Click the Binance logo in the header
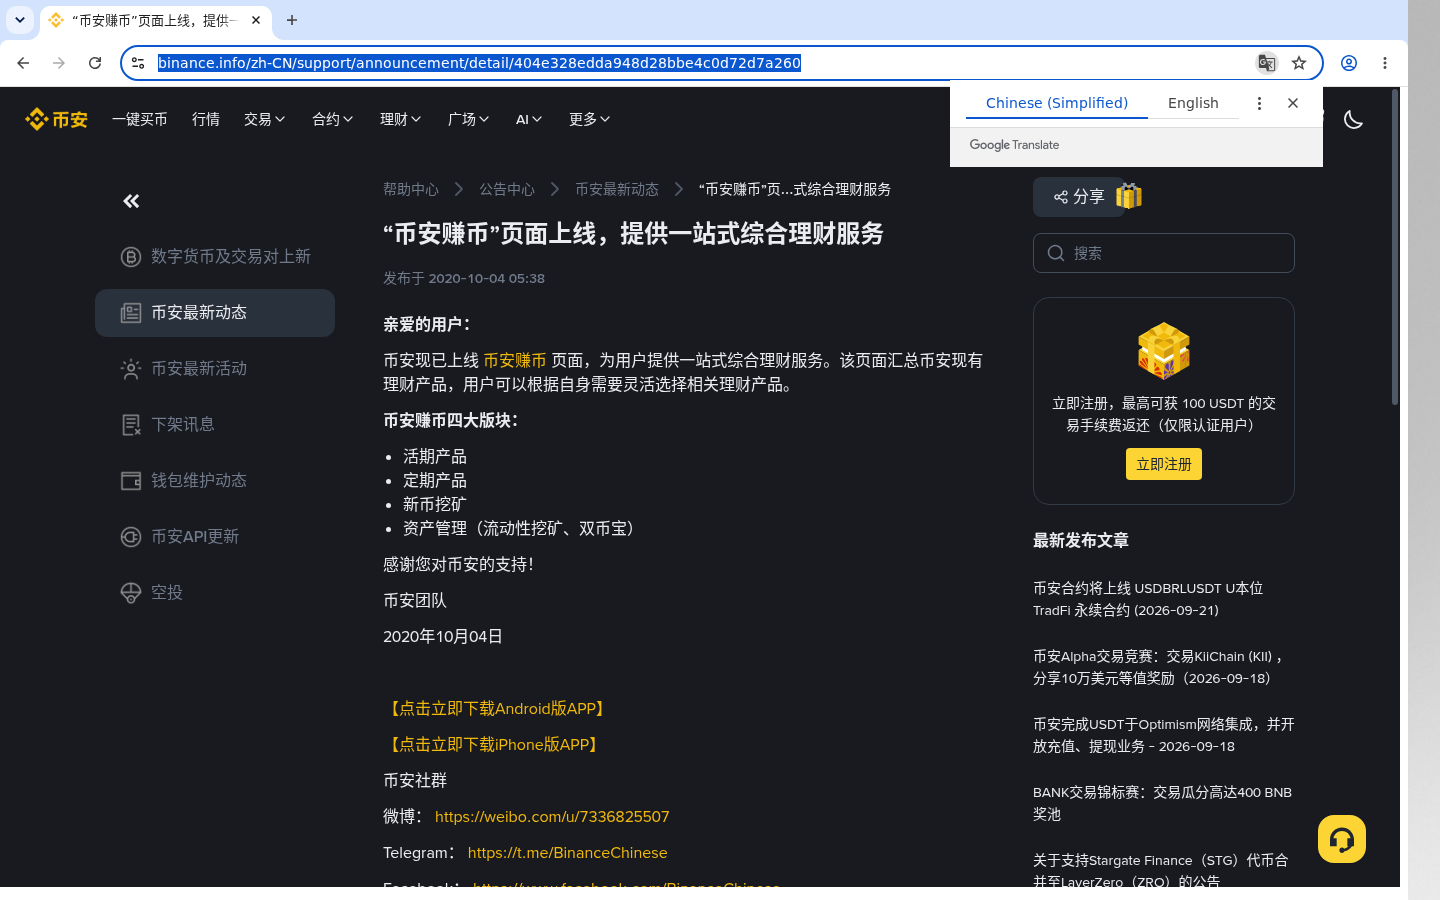 [56, 119]
